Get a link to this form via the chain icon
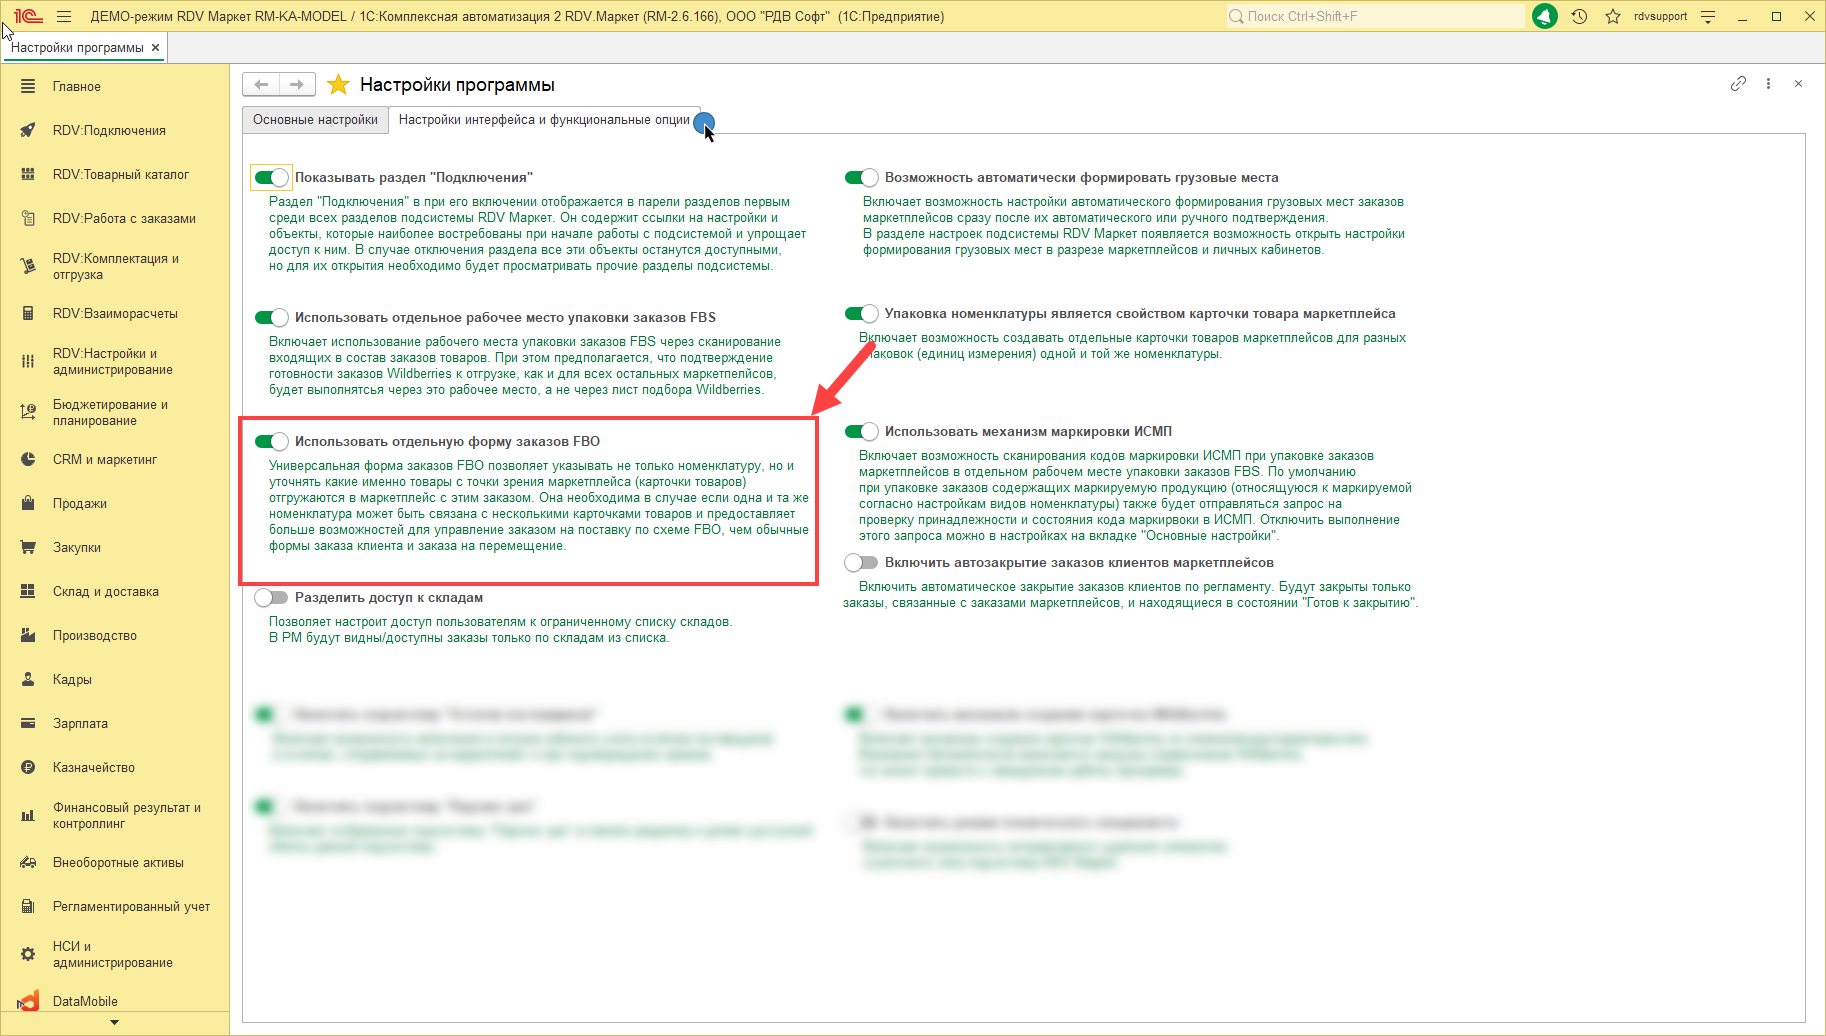Image resolution: width=1826 pixels, height=1036 pixels. [x=1738, y=84]
